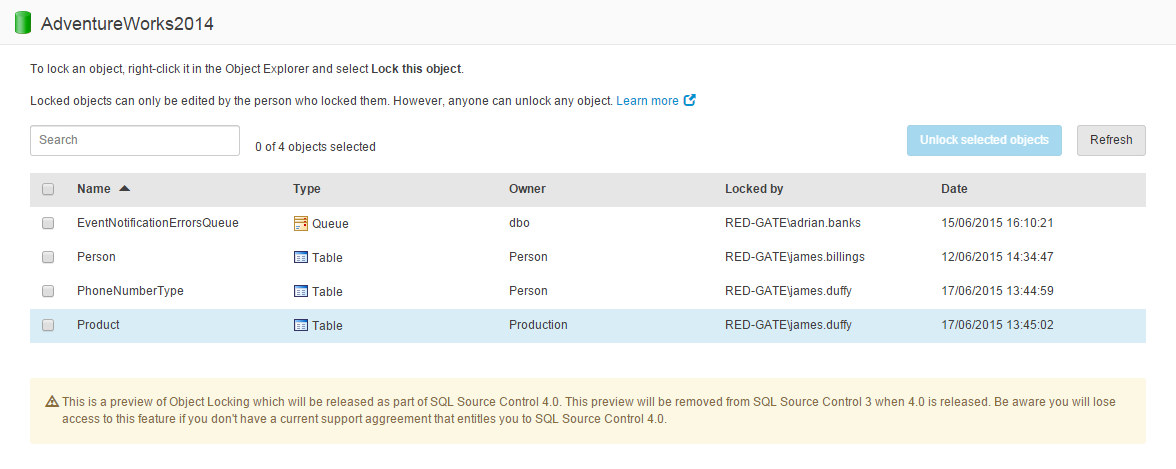Check the EventNotificationErrorsQueue row checkbox
1176x469 pixels.
pyautogui.click(x=48, y=223)
